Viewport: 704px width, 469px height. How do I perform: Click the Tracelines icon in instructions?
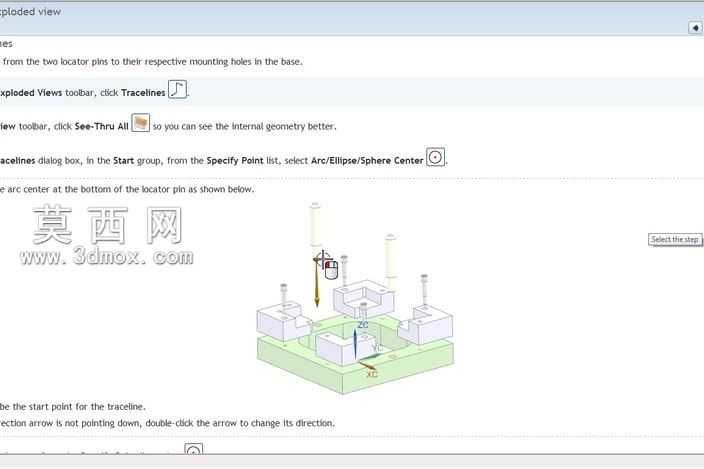tap(177, 89)
